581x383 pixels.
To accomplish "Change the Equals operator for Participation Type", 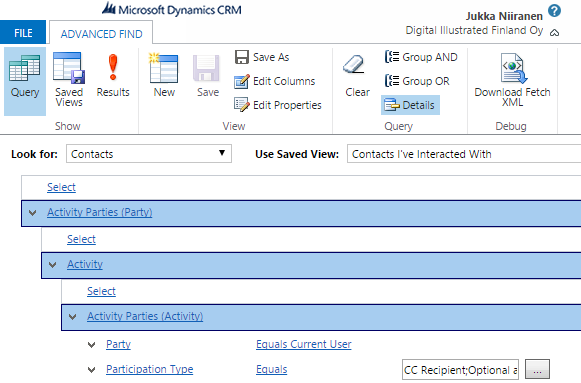I will click(272, 369).
